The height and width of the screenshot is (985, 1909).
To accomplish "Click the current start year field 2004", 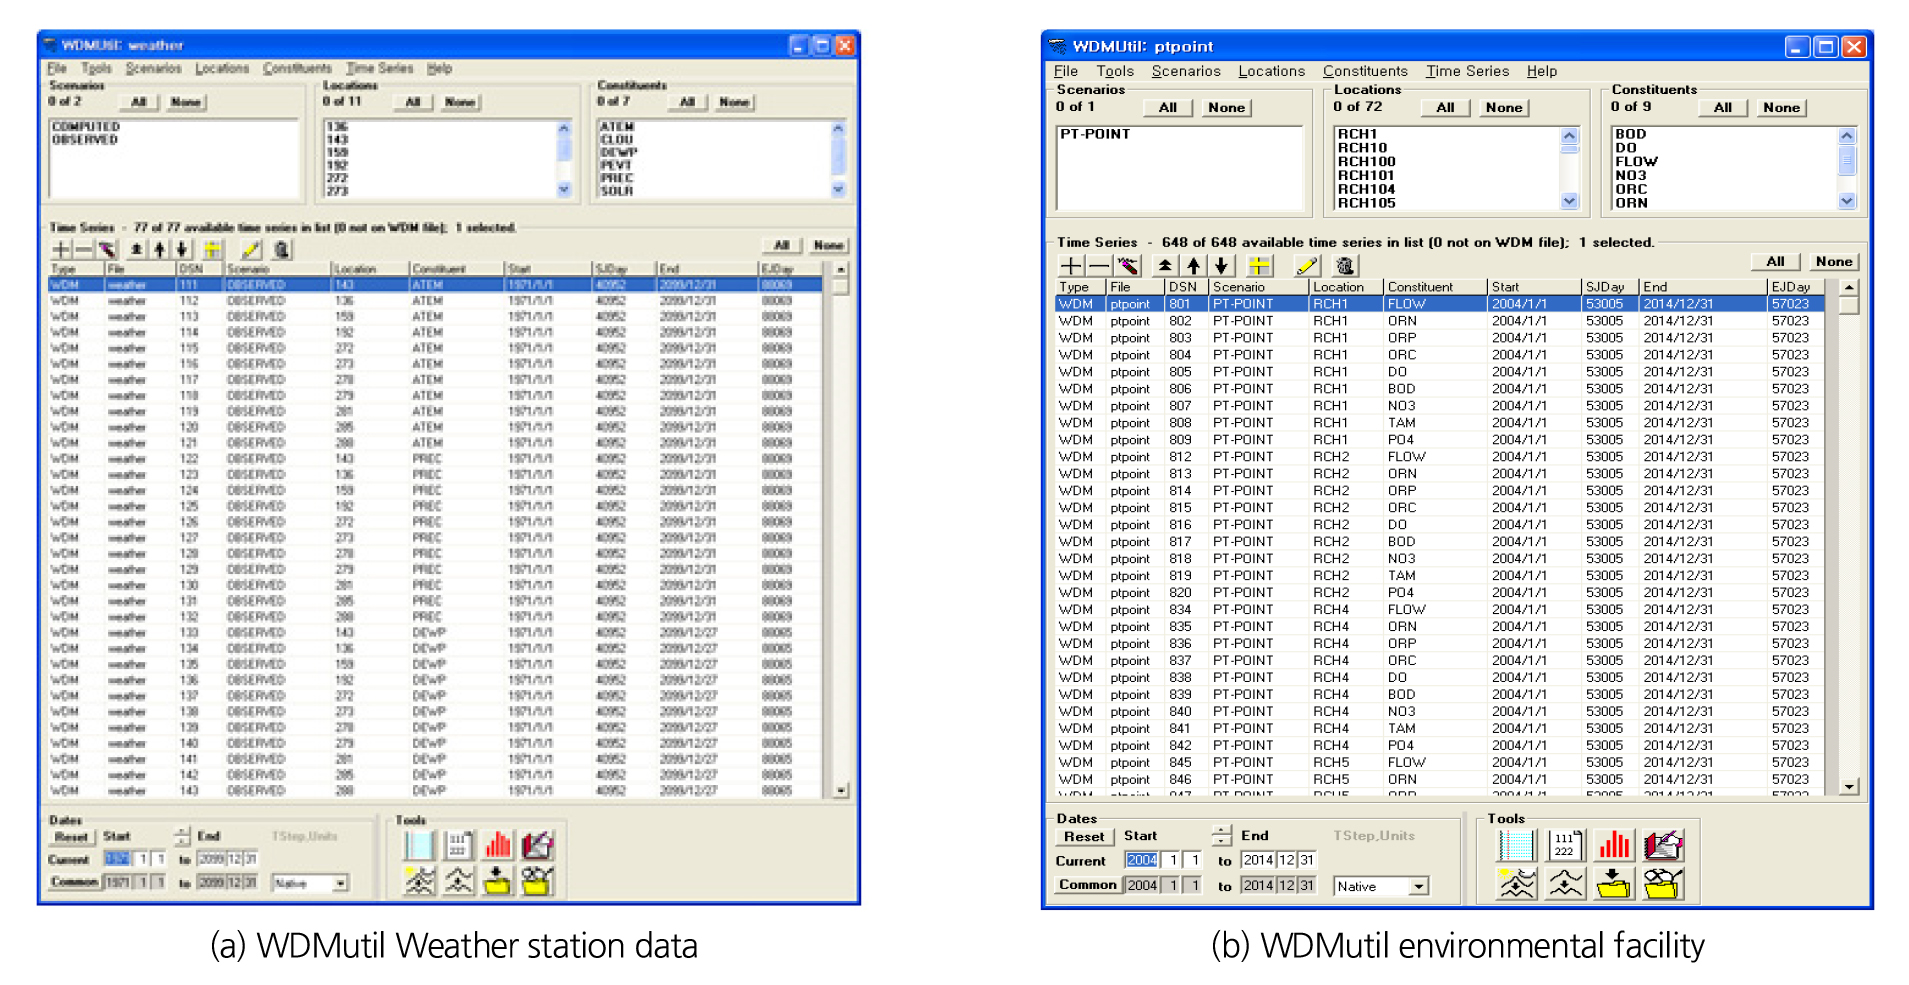I will coord(1141,860).
